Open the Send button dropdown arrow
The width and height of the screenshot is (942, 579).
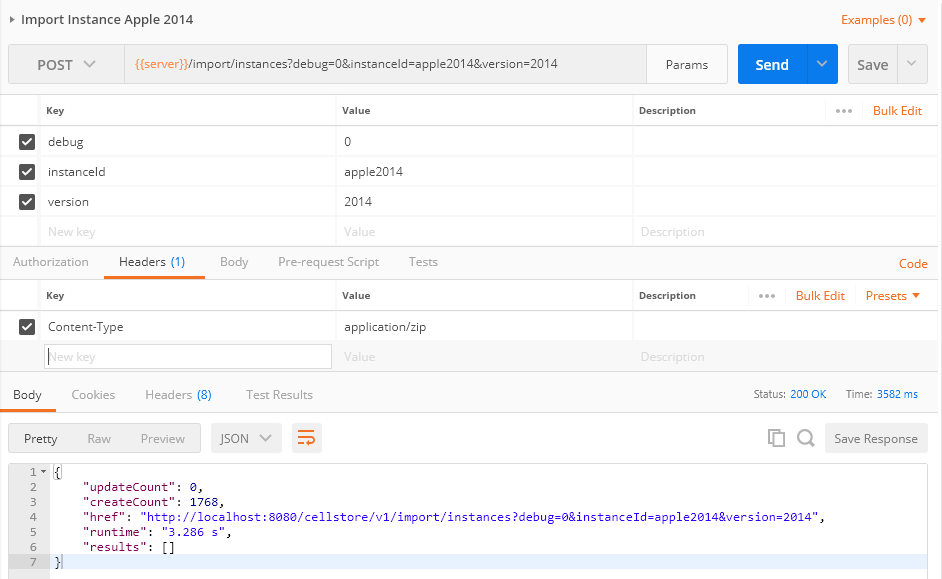[x=822, y=64]
